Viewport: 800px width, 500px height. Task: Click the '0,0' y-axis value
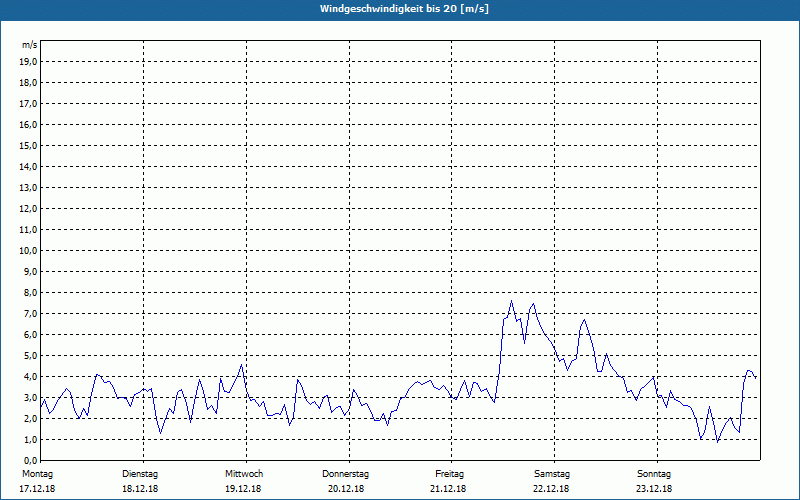pos(30,460)
